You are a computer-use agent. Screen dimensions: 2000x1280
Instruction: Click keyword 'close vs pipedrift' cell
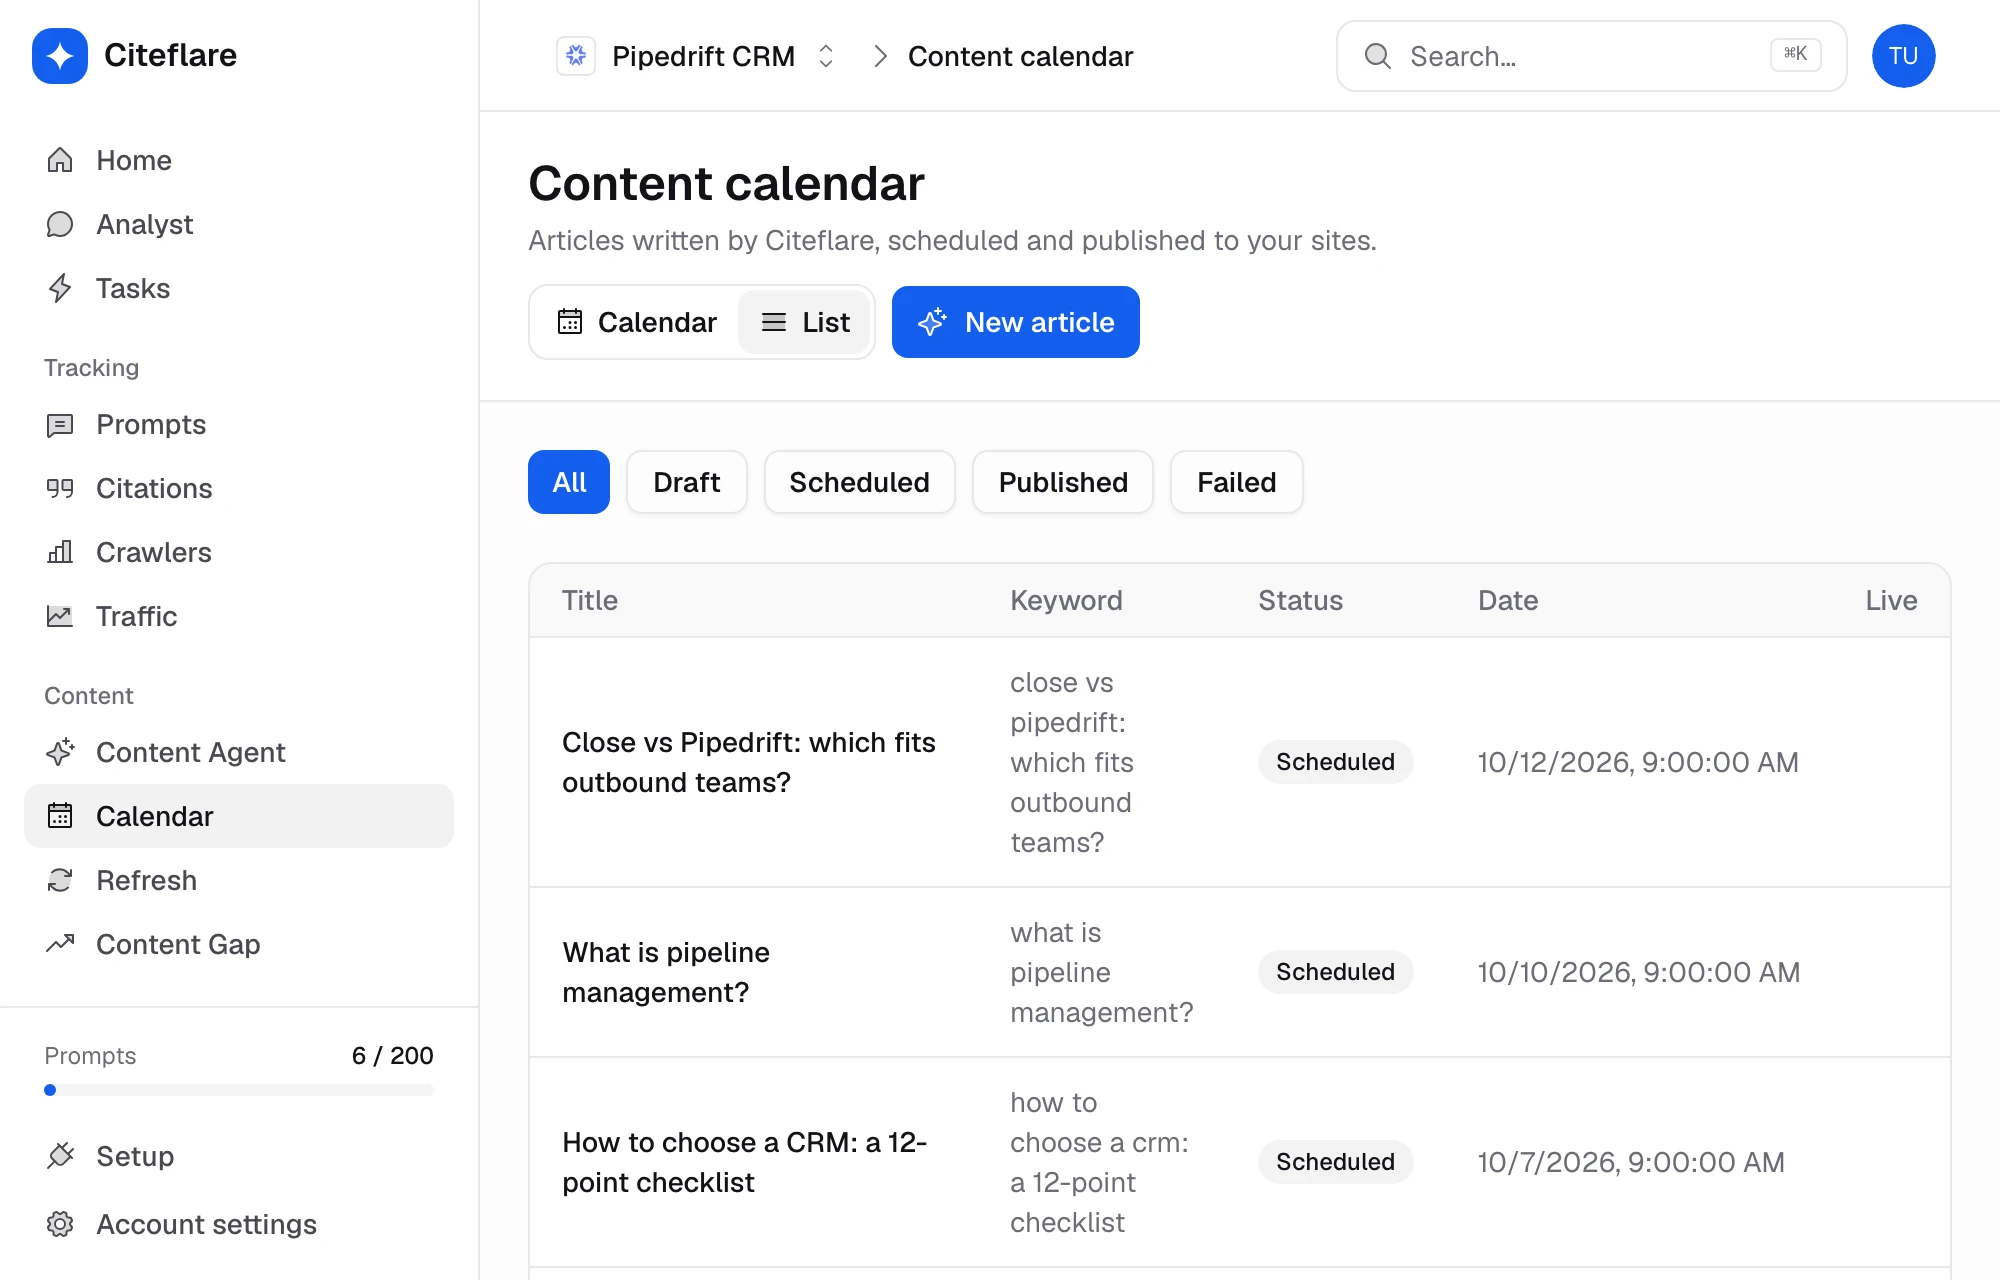pos(1072,762)
